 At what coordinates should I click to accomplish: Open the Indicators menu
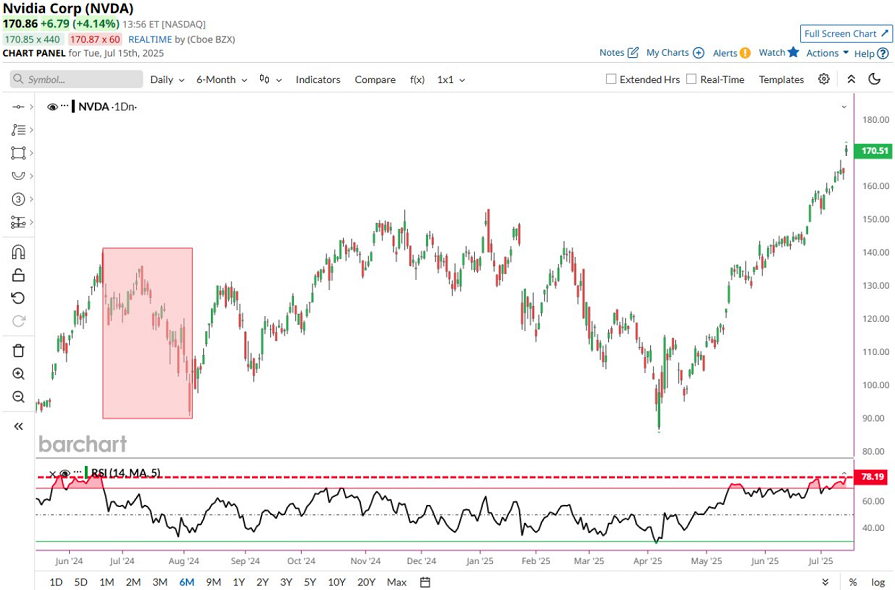pyautogui.click(x=318, y=80)
